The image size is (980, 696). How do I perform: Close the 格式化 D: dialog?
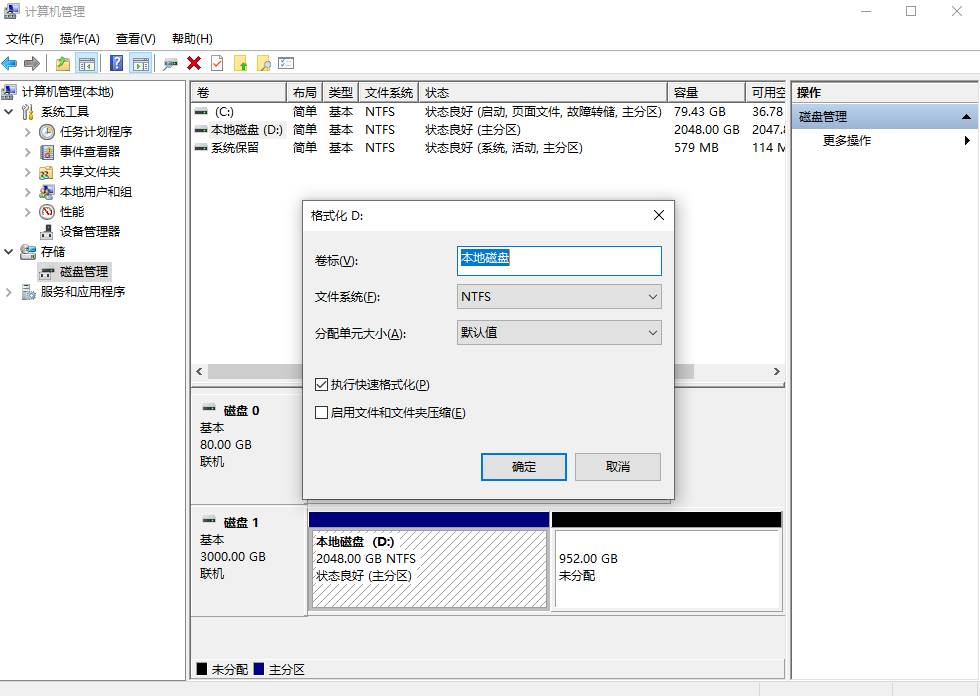tap(659, 215)
